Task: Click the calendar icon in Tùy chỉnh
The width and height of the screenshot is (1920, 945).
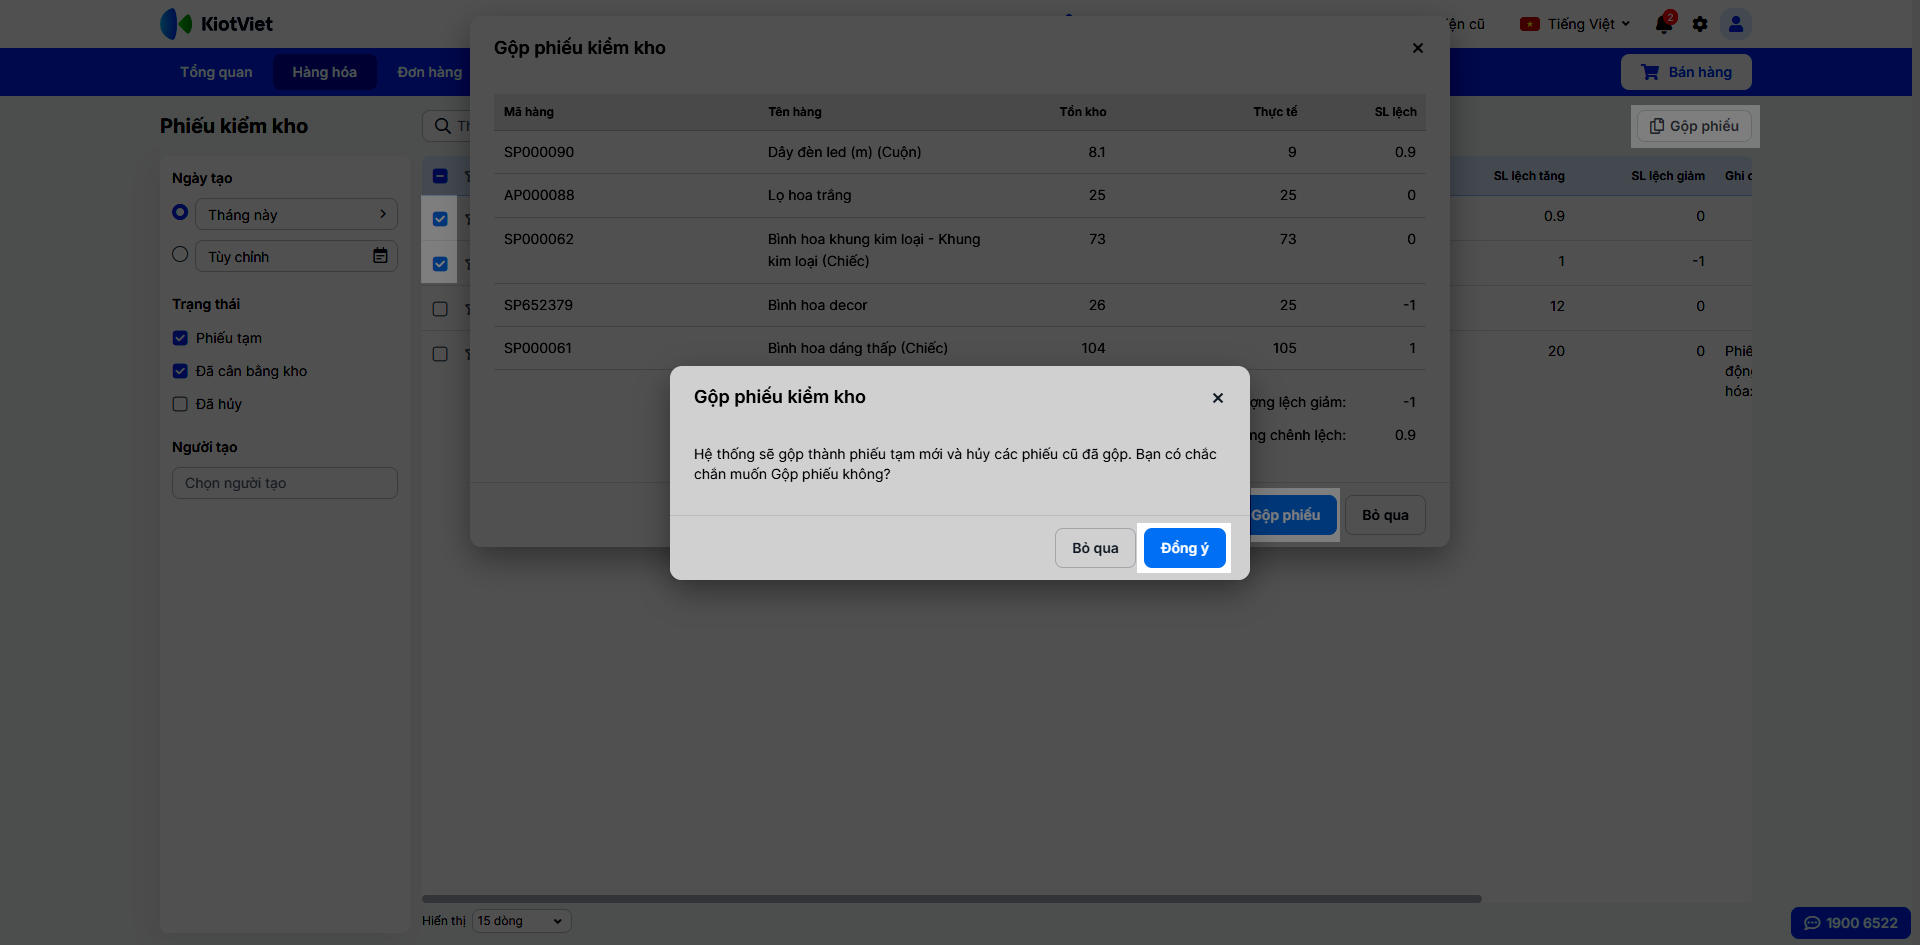Action: [x=380, y=256]
